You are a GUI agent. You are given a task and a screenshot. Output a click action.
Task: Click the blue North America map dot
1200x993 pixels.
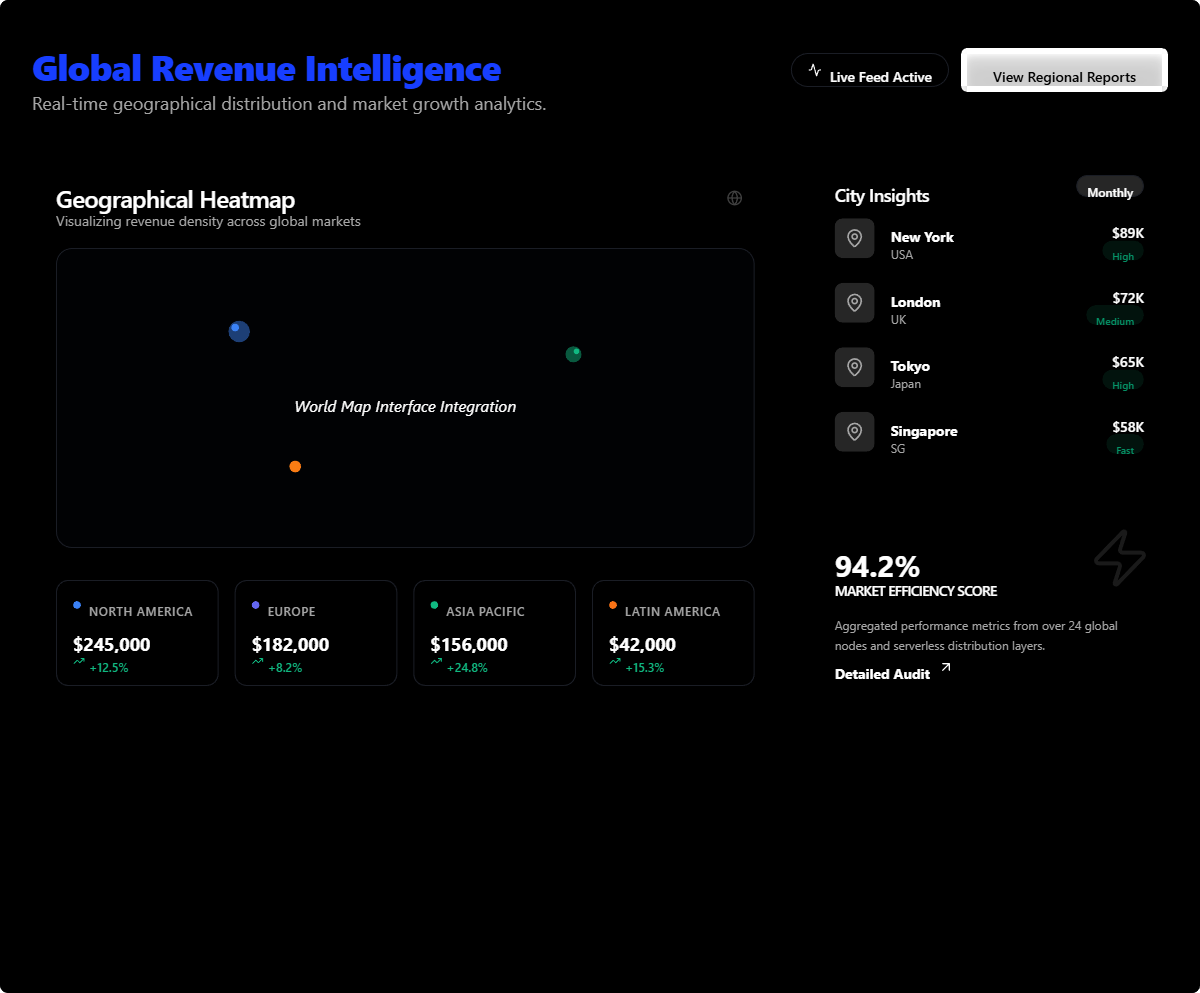pos(239,331)
